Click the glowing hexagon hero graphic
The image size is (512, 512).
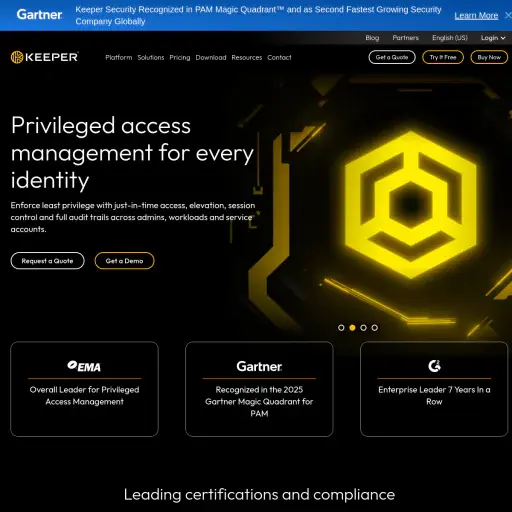click(x=411, y=205)
